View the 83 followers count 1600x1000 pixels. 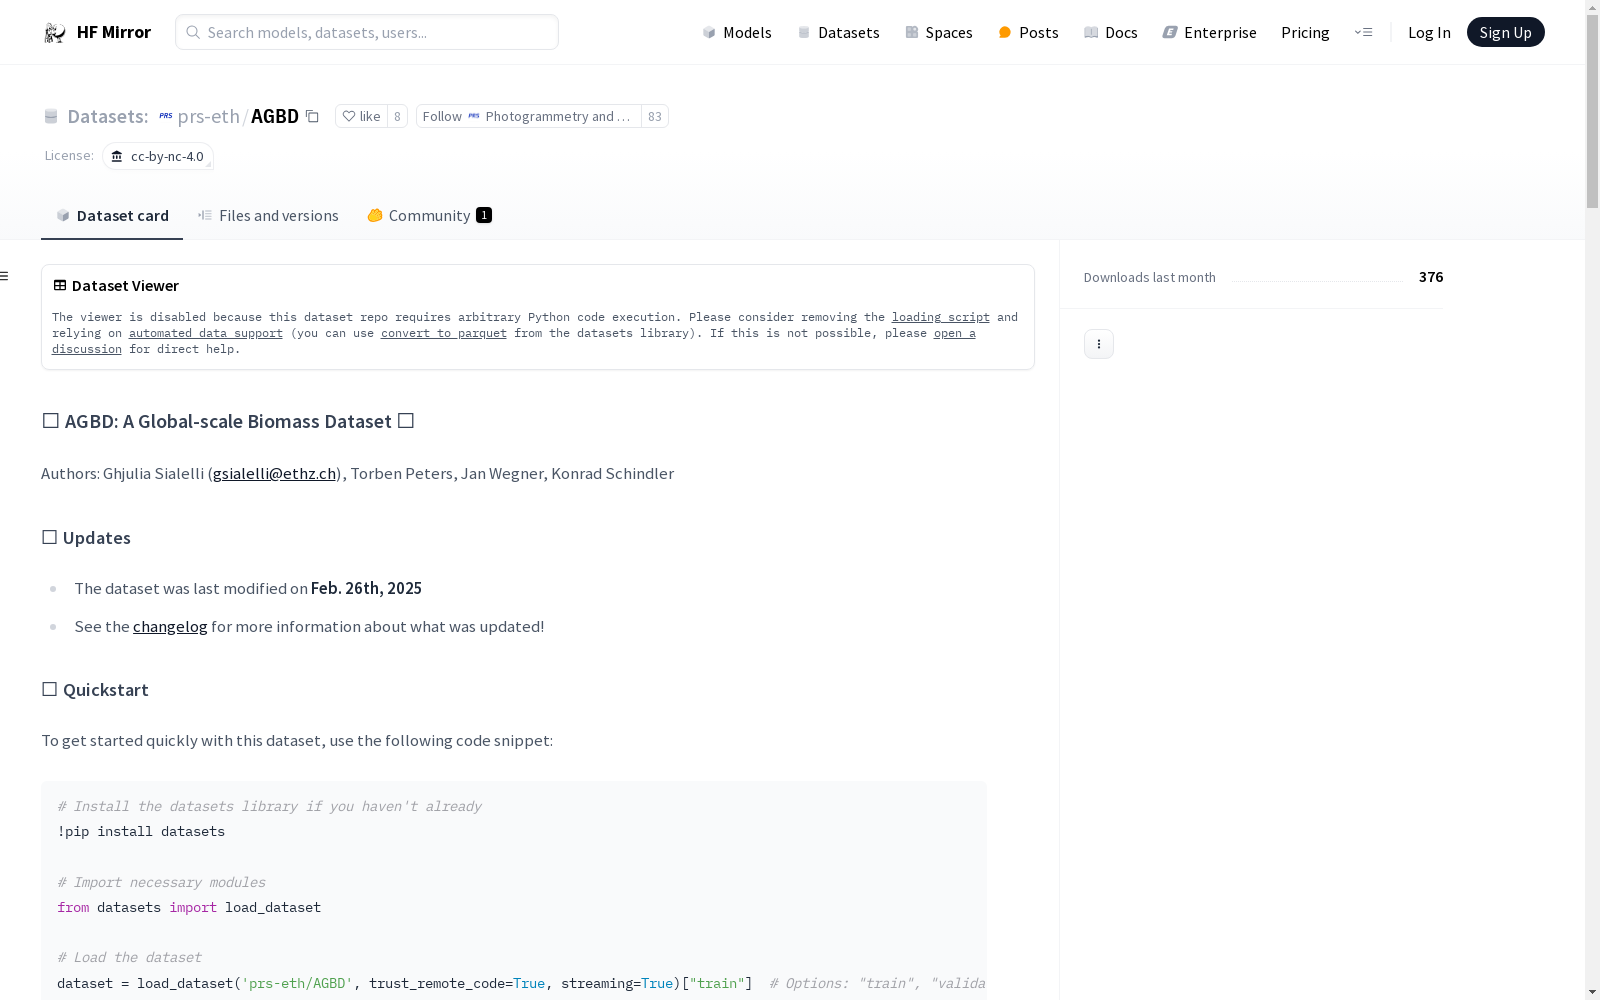tap(655, 116)
